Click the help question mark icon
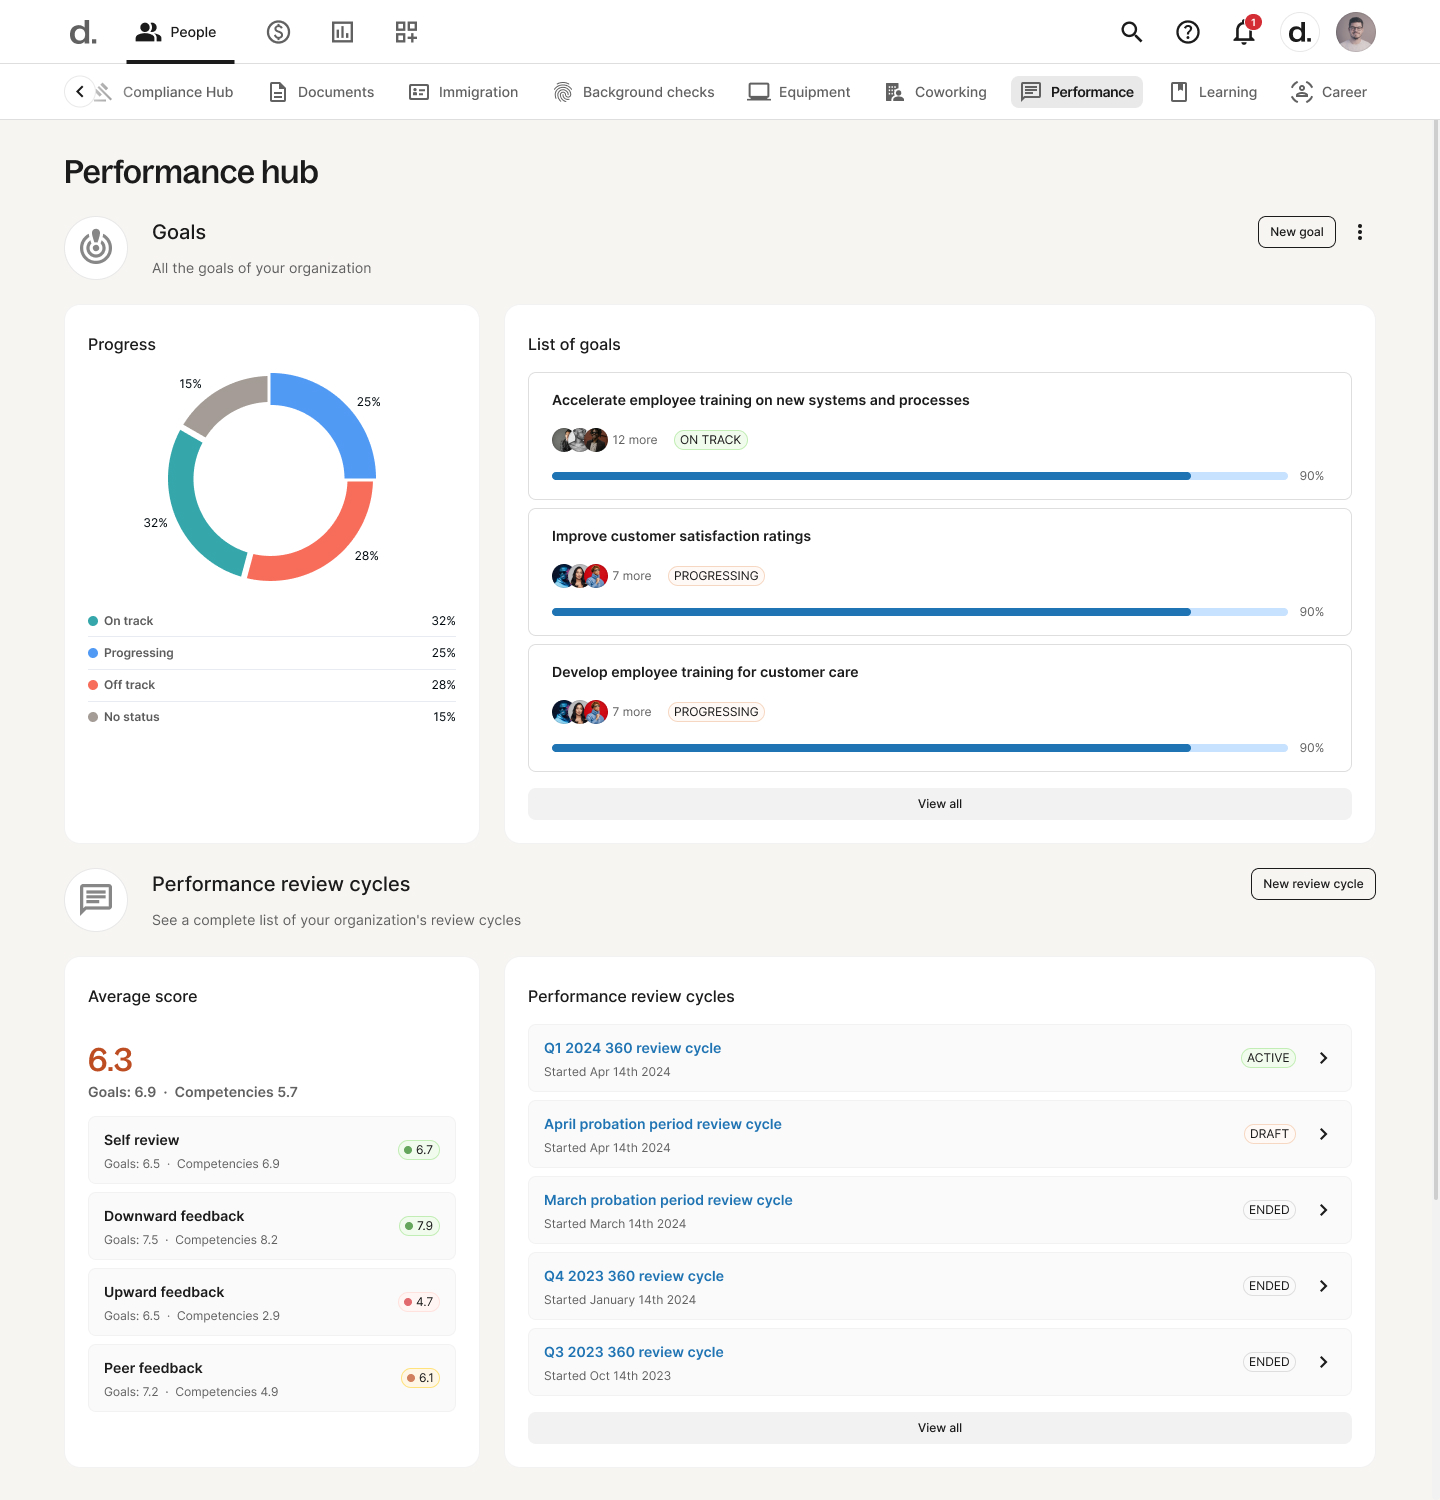The height and width of the screenshot is (1500, 1440). (x=1187, y=32)
